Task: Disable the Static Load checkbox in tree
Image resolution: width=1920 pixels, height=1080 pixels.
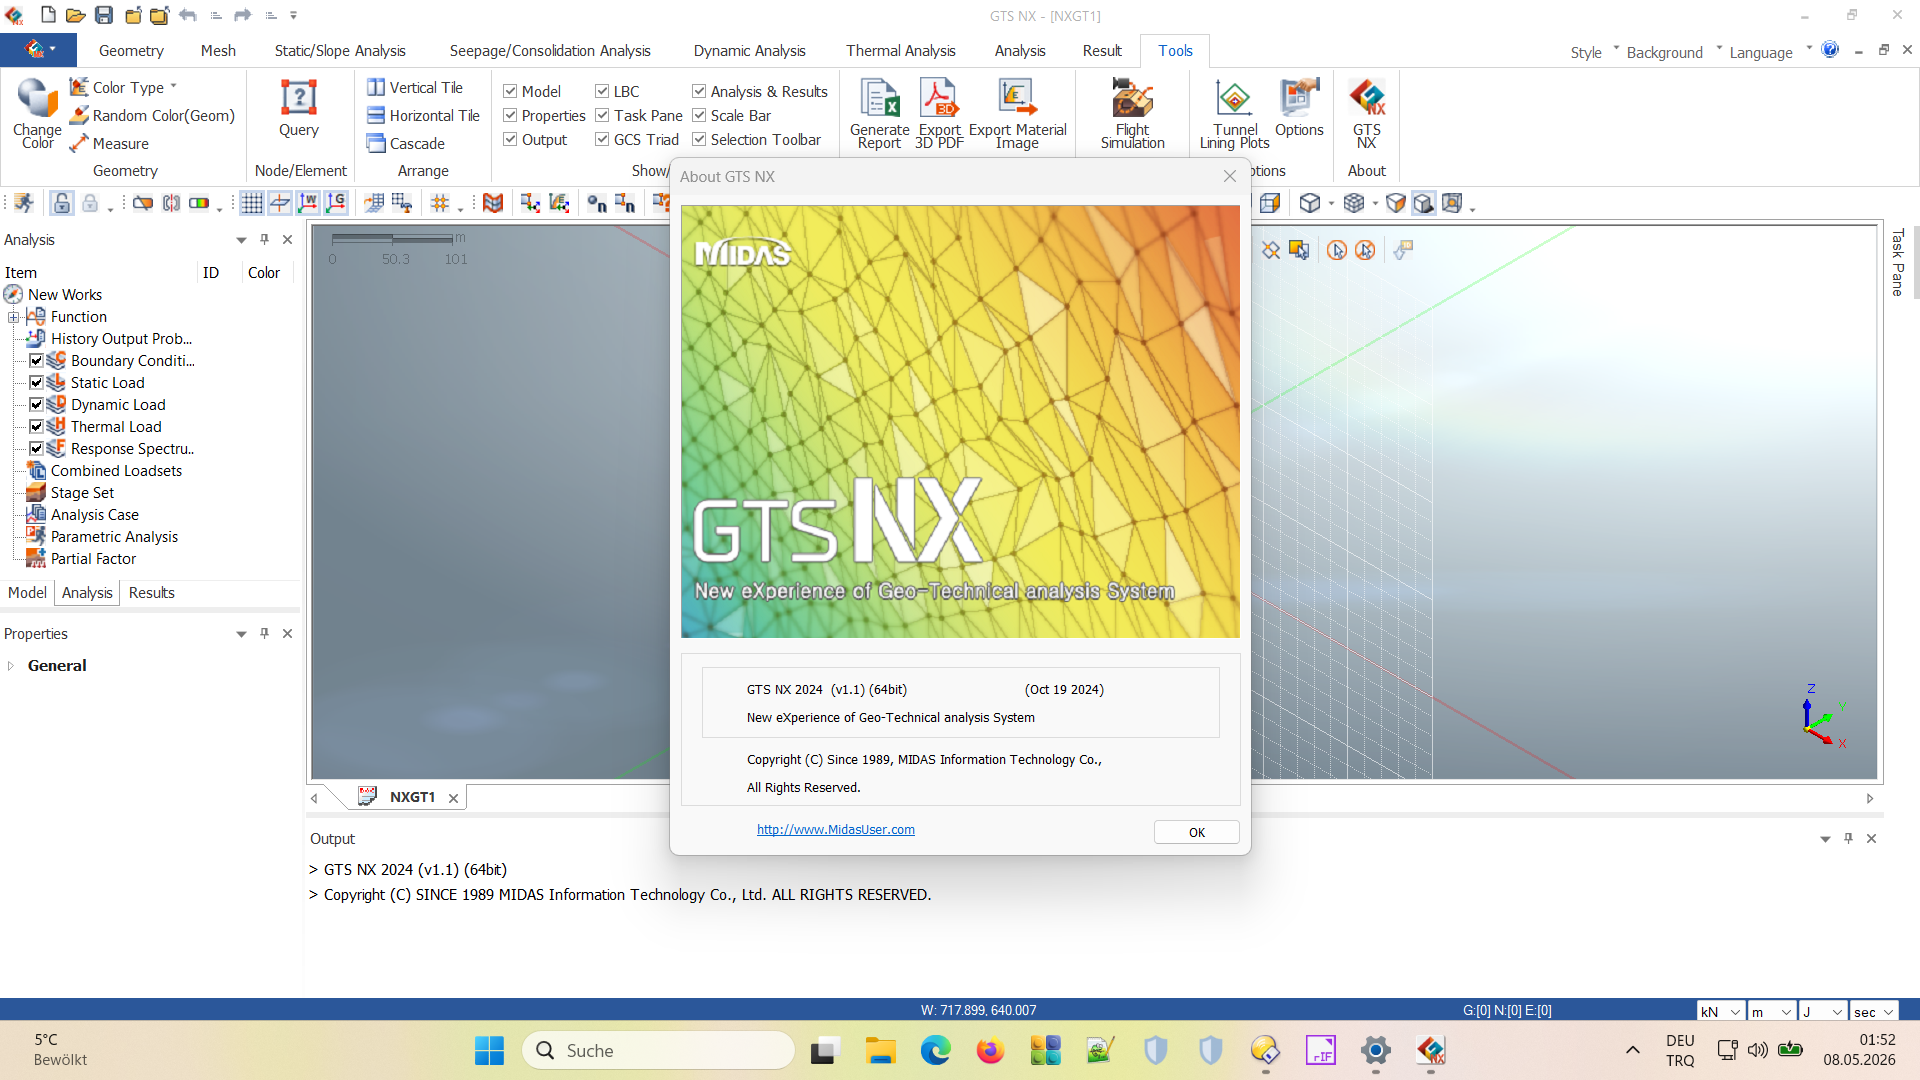Action: (x=36, y=383)
